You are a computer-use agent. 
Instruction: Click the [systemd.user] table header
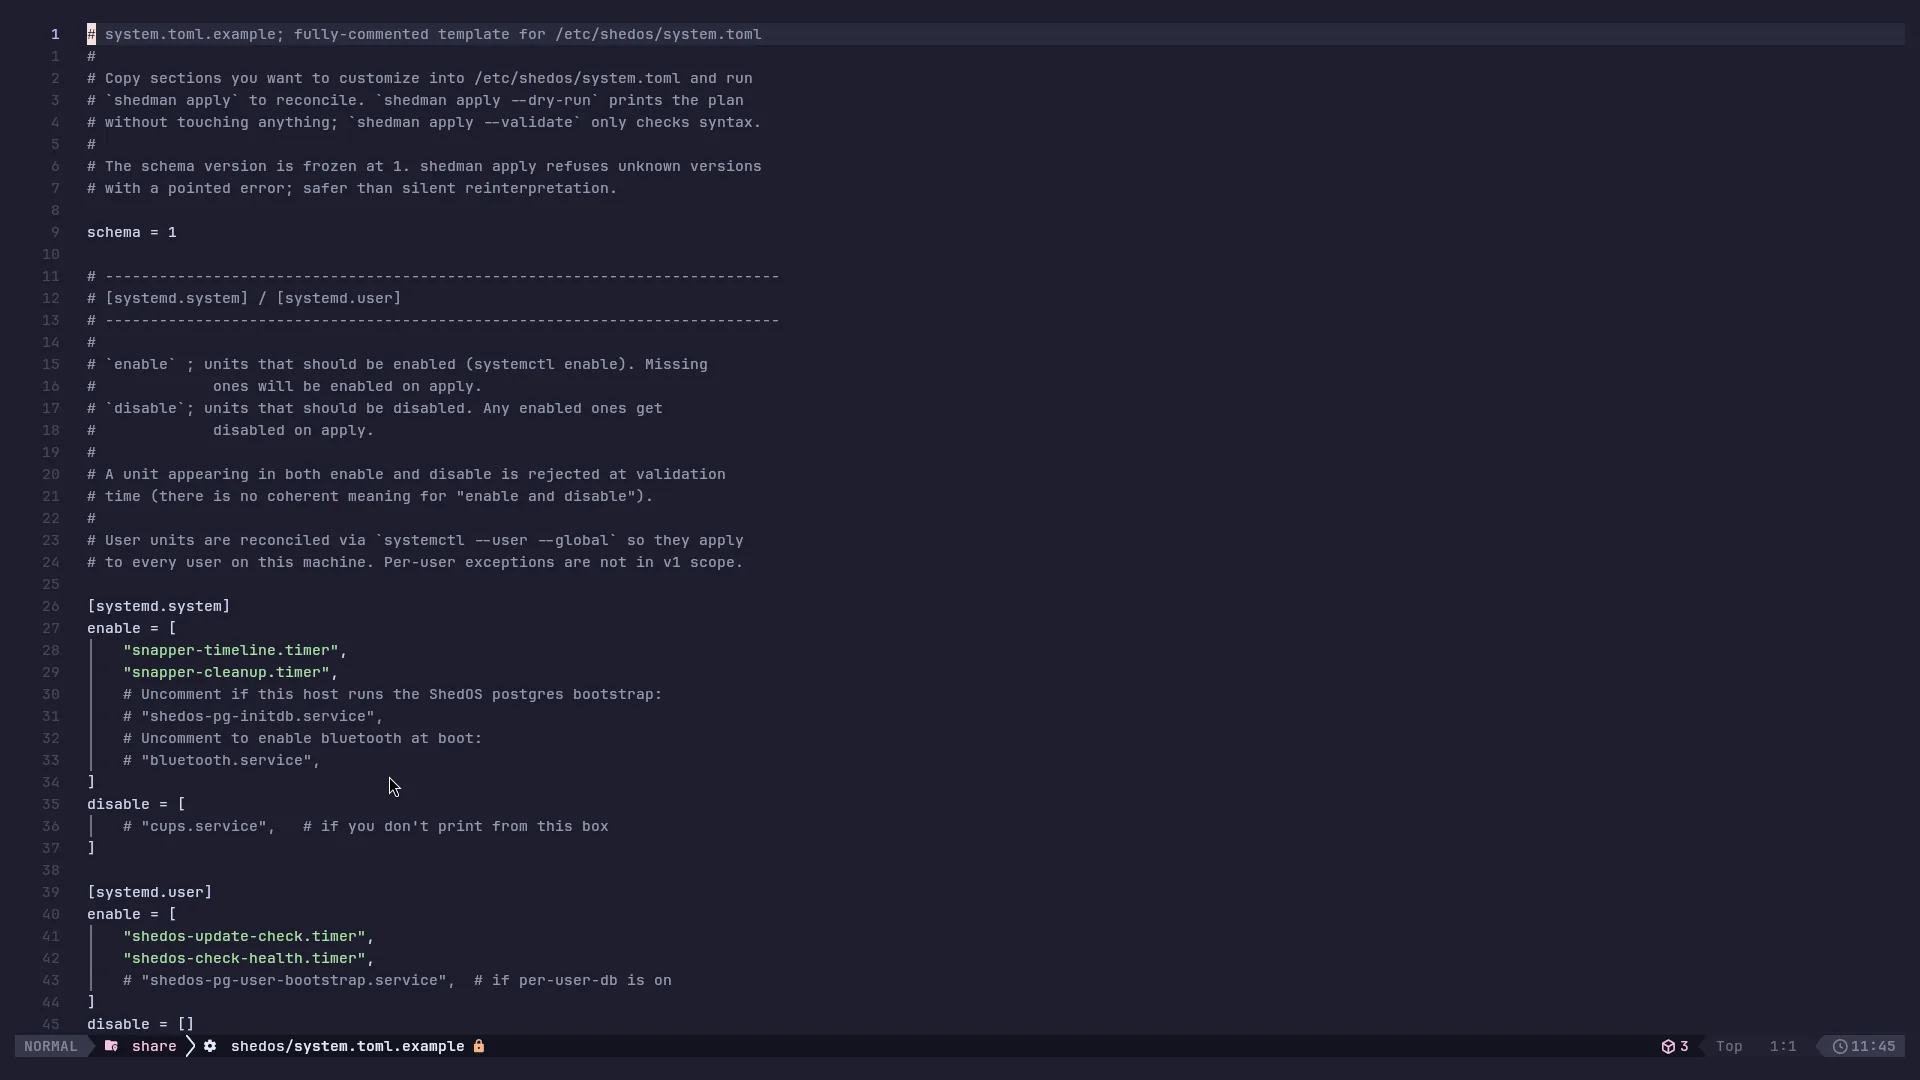(150, 892)
